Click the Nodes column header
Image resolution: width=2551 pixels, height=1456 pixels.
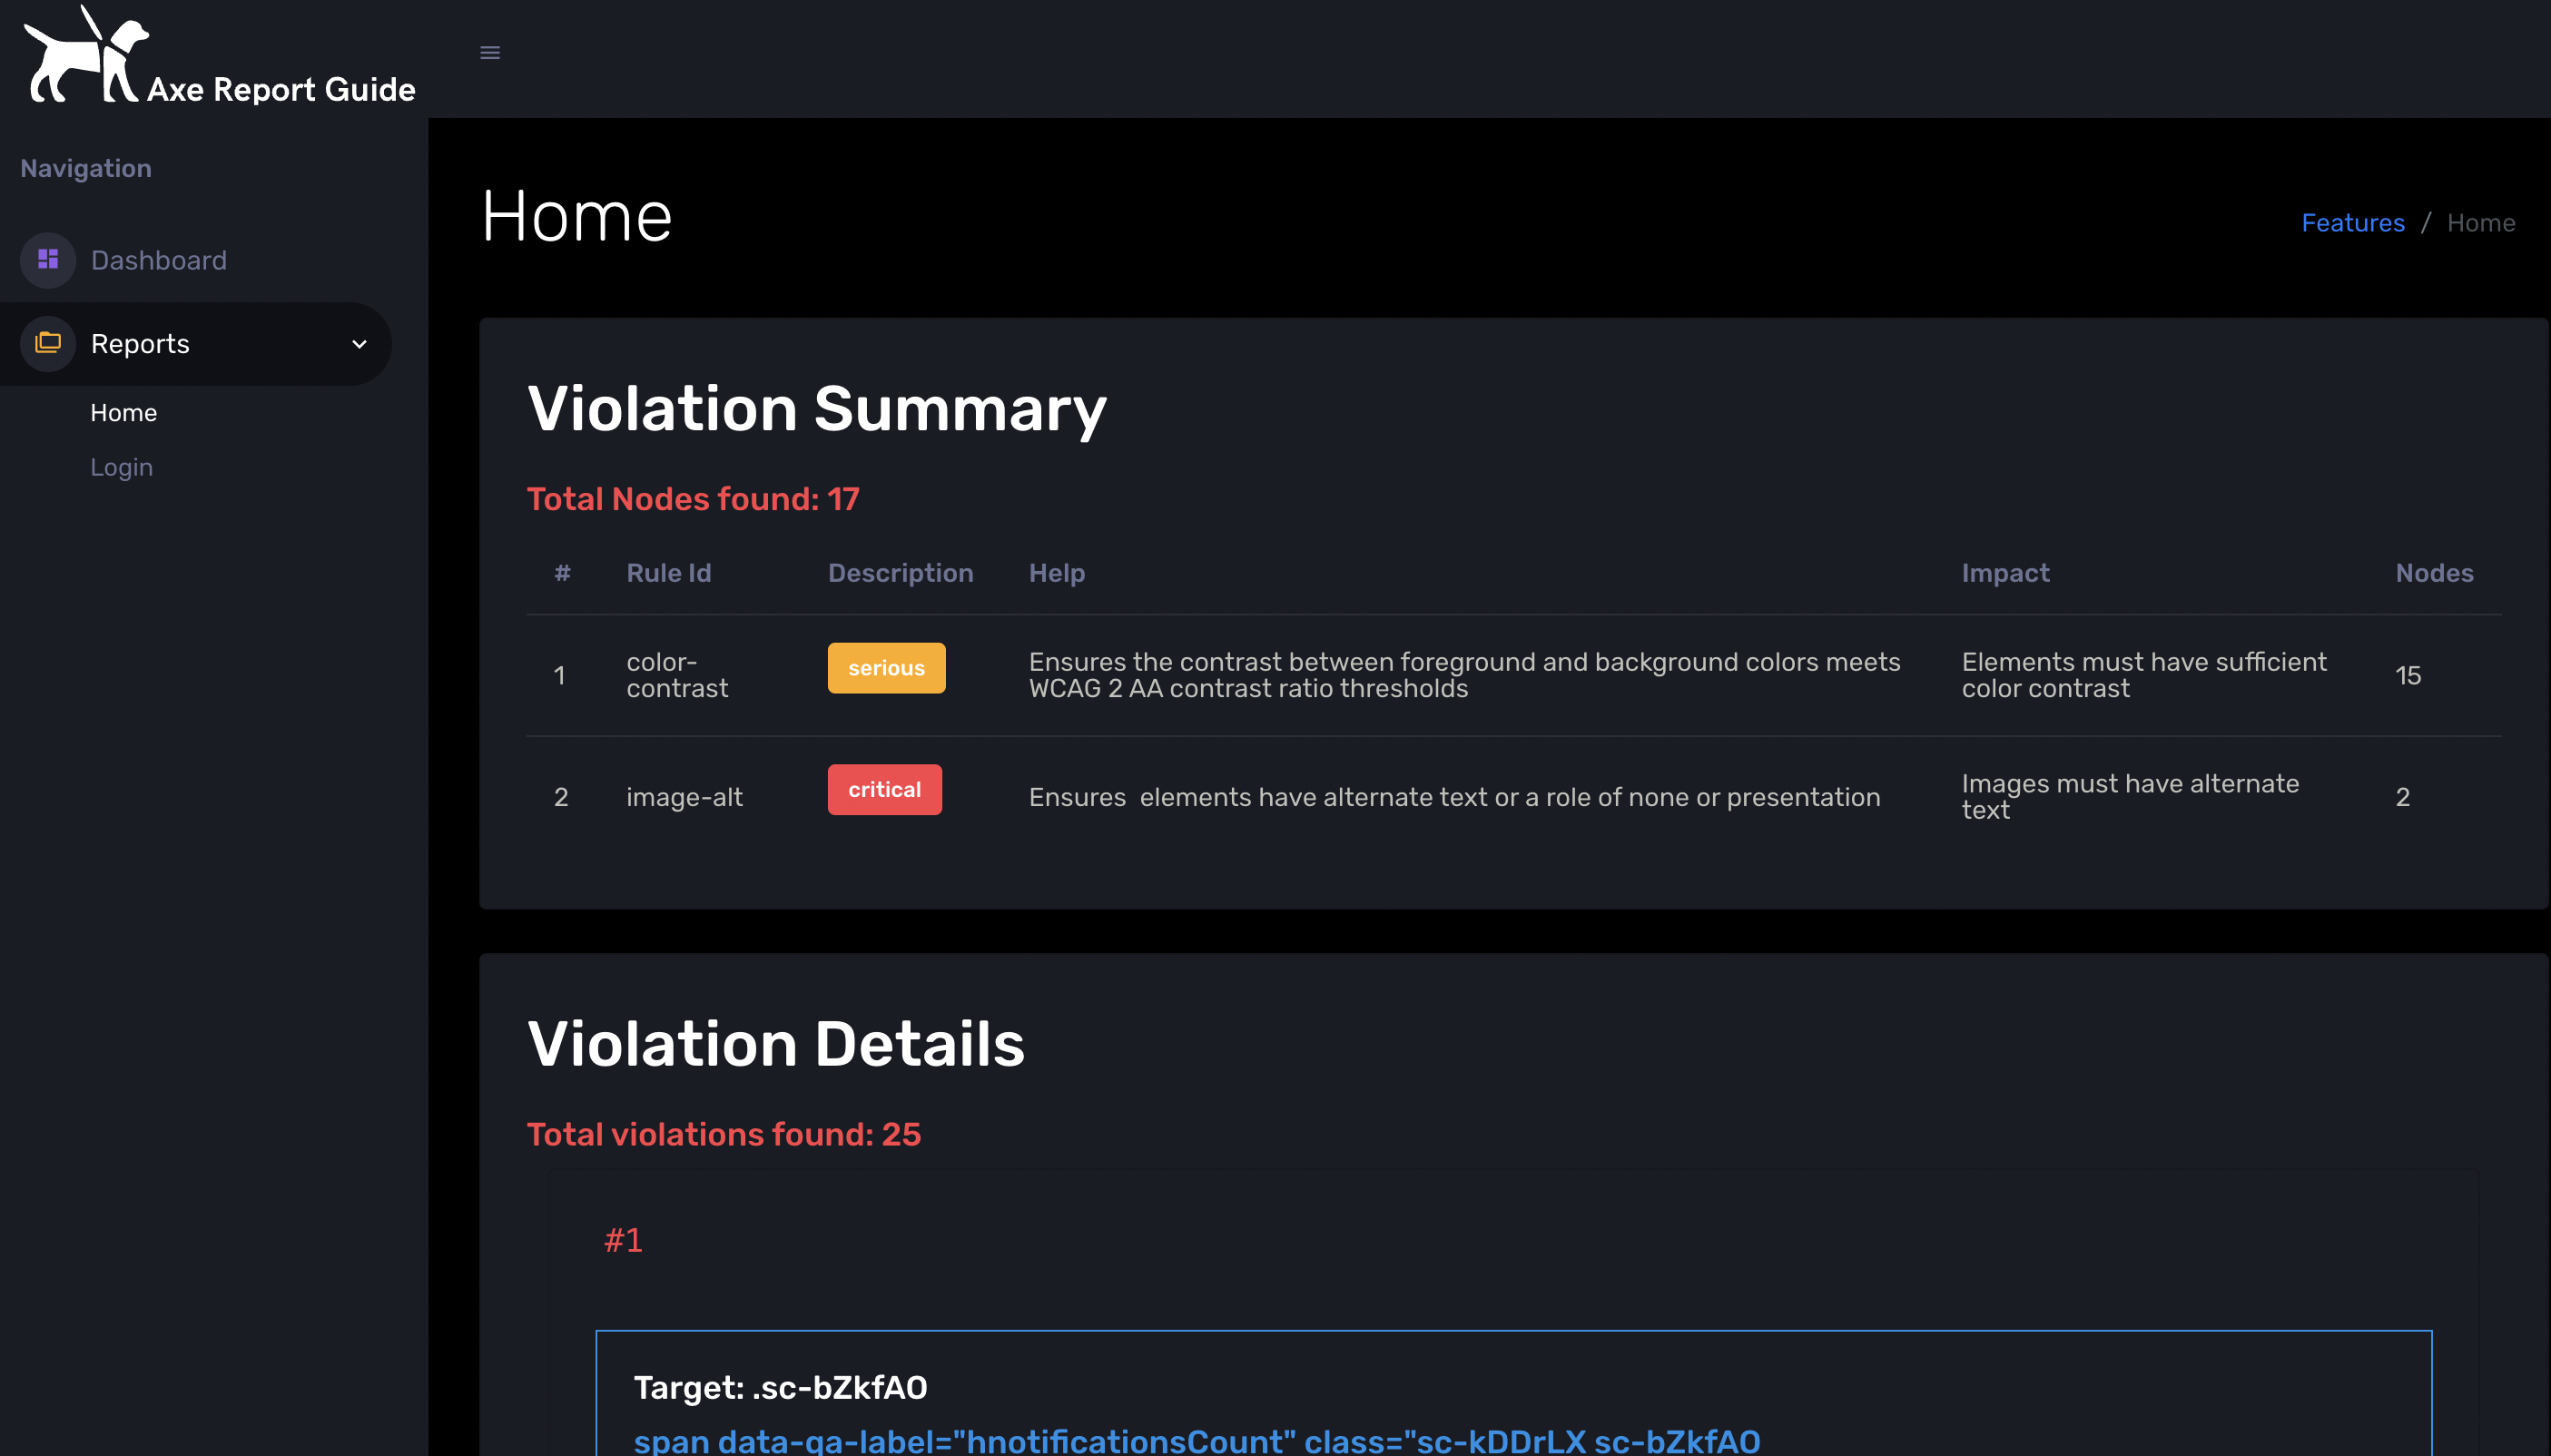pyautogui.click(x=2433, y=573)
